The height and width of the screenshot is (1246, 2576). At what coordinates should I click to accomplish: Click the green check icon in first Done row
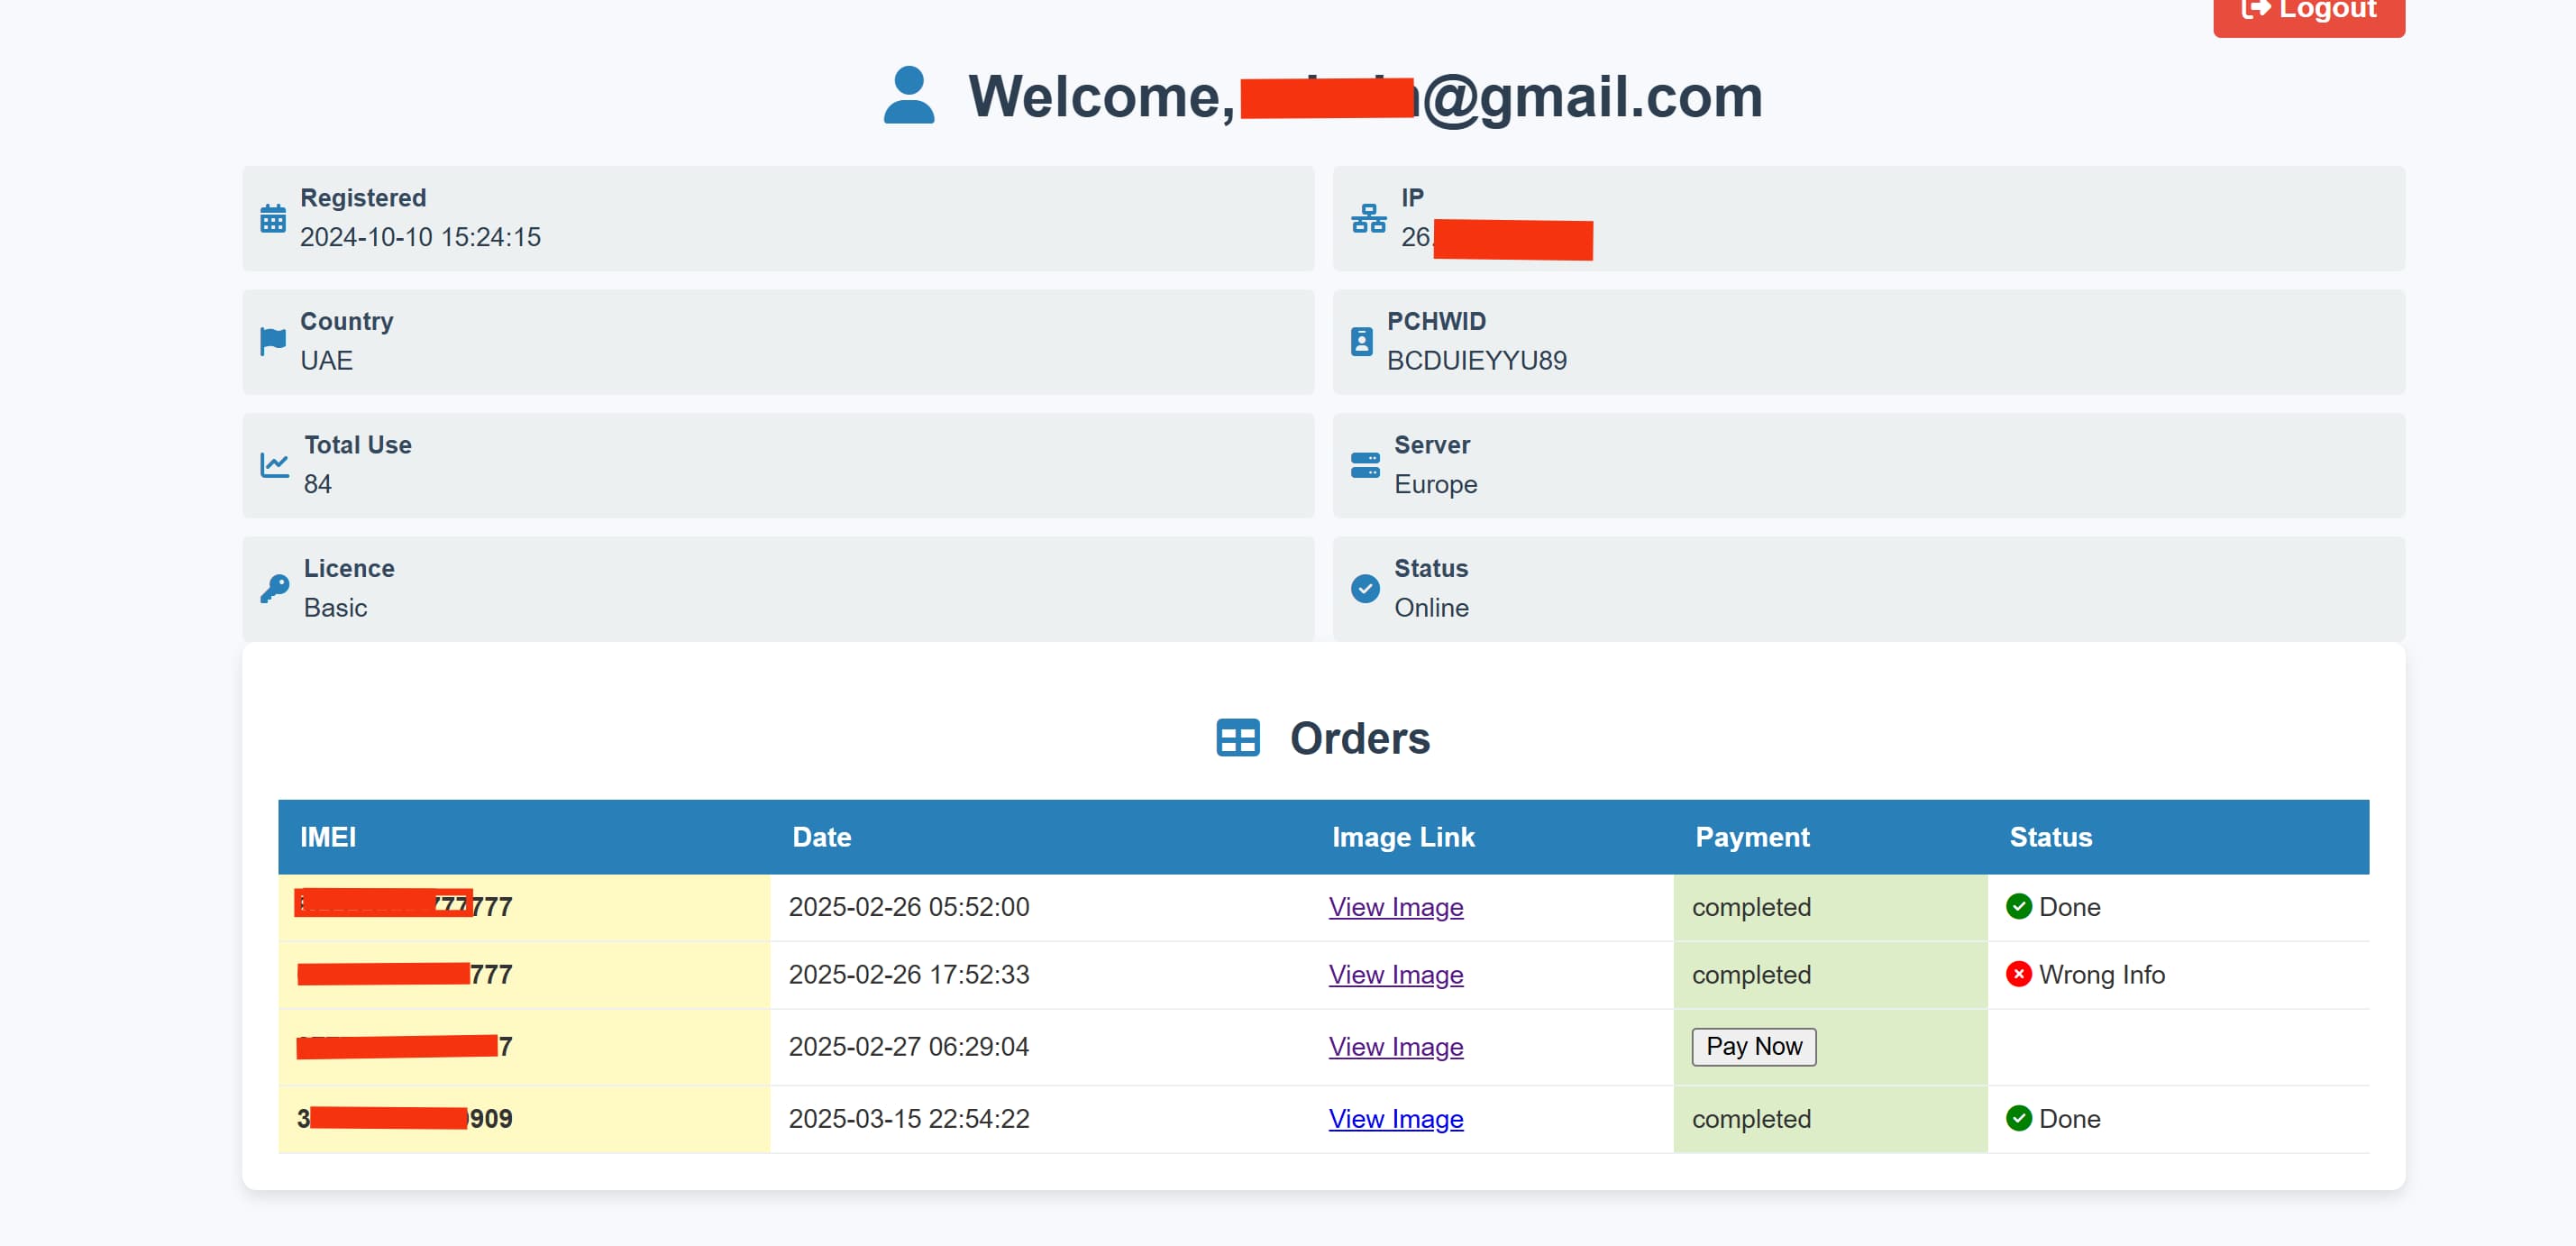2018,906
